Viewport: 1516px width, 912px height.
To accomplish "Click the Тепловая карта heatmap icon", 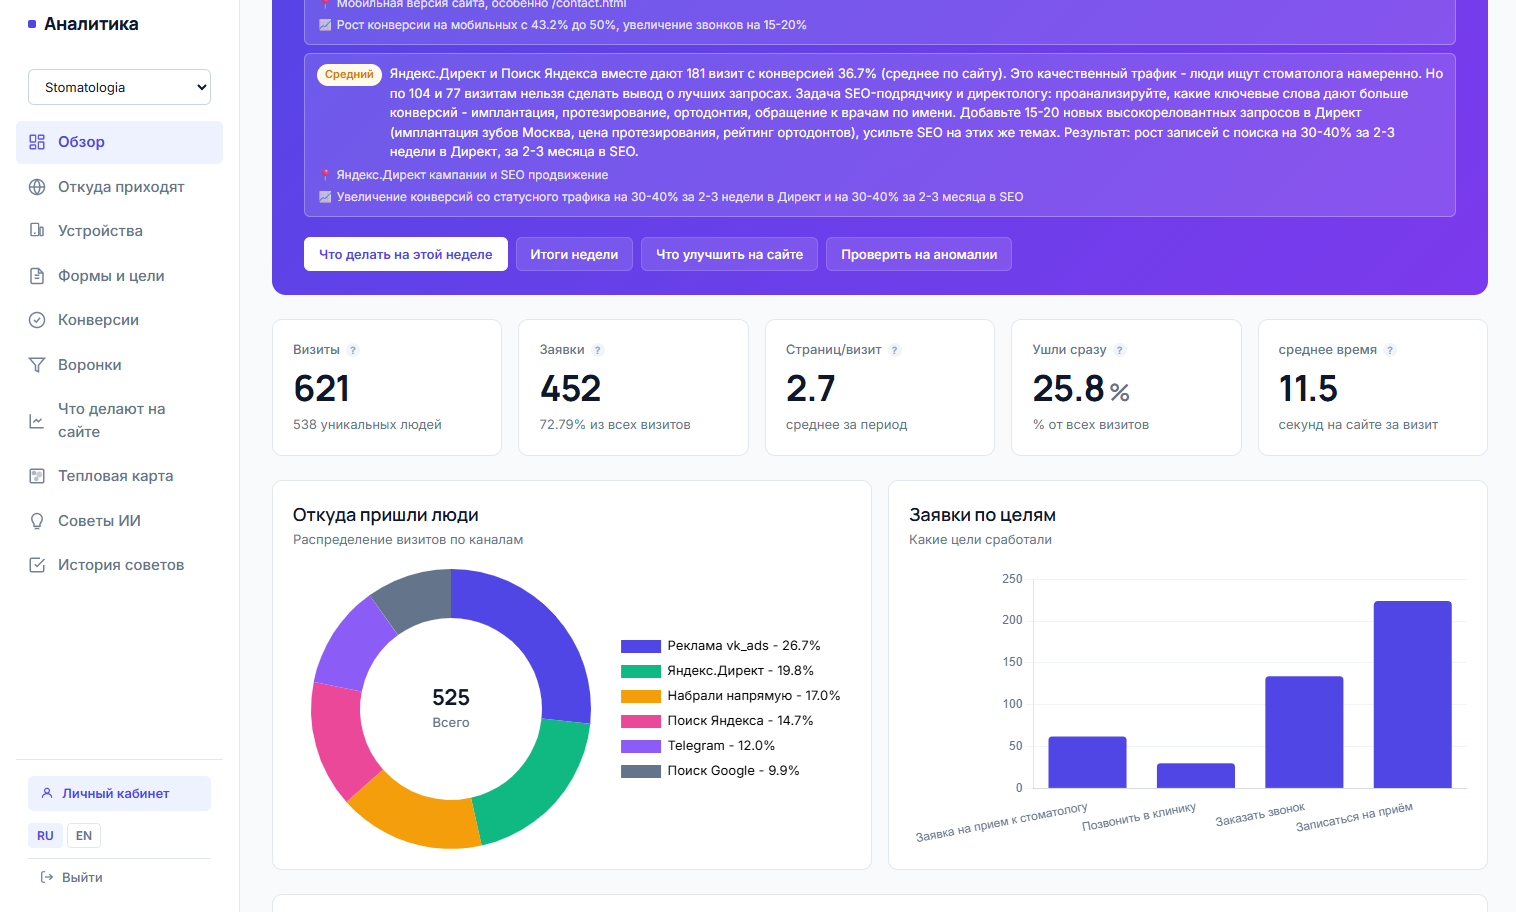I will 37,476.
